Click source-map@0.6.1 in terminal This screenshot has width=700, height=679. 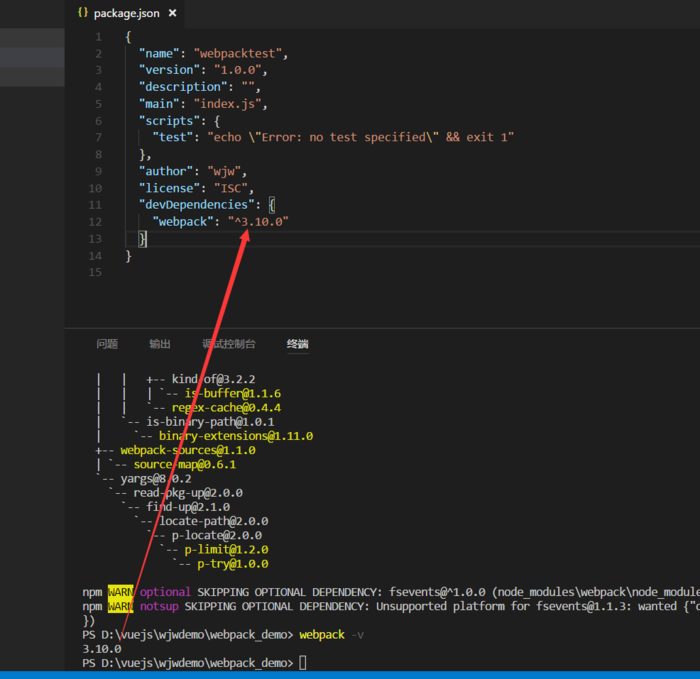click(x=185, y=465)
